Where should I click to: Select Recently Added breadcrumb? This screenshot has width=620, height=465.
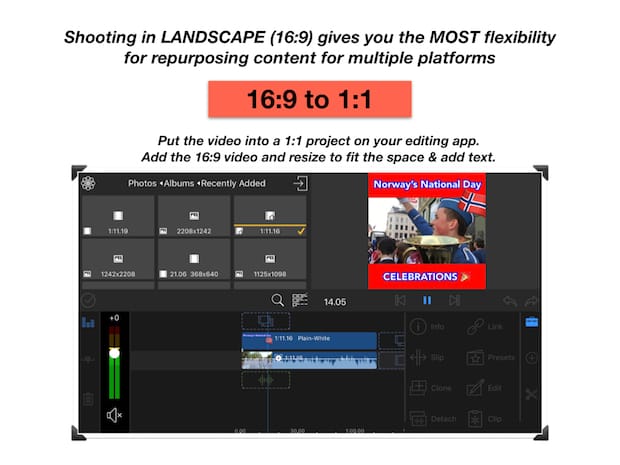click(x=233, y=184)
